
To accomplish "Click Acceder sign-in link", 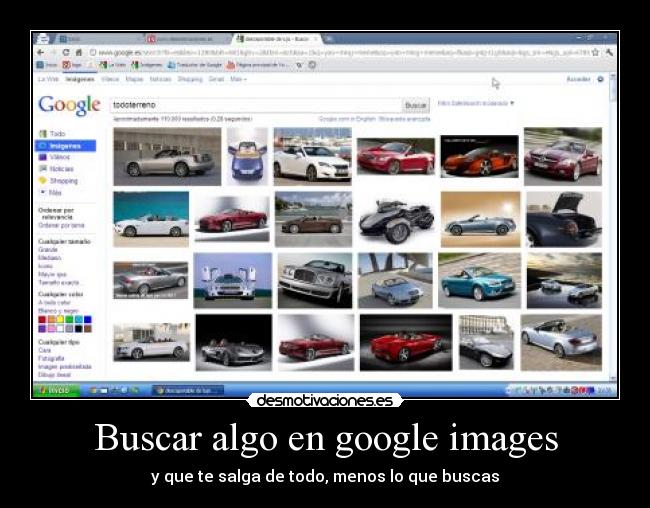I will [x=578, y=79].
